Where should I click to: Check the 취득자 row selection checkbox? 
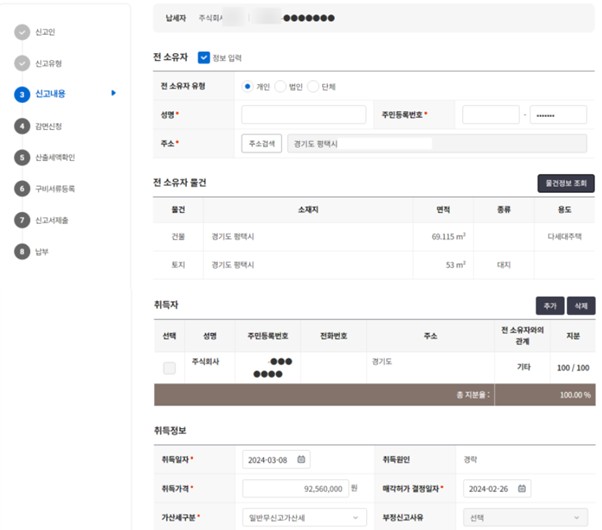point(169,368)
